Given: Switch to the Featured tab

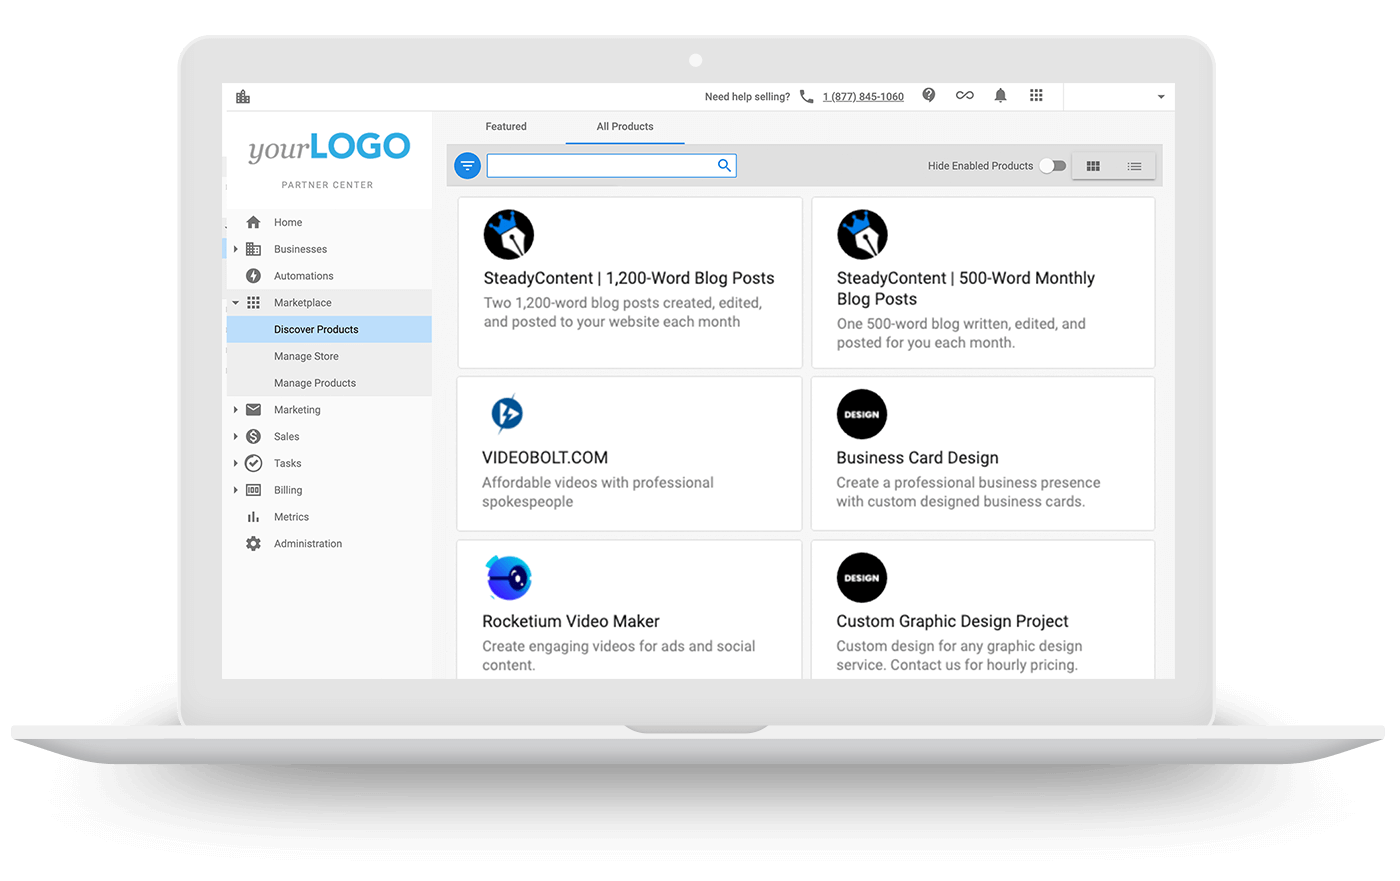Looking at the screenshot, I should click(506, 126).
